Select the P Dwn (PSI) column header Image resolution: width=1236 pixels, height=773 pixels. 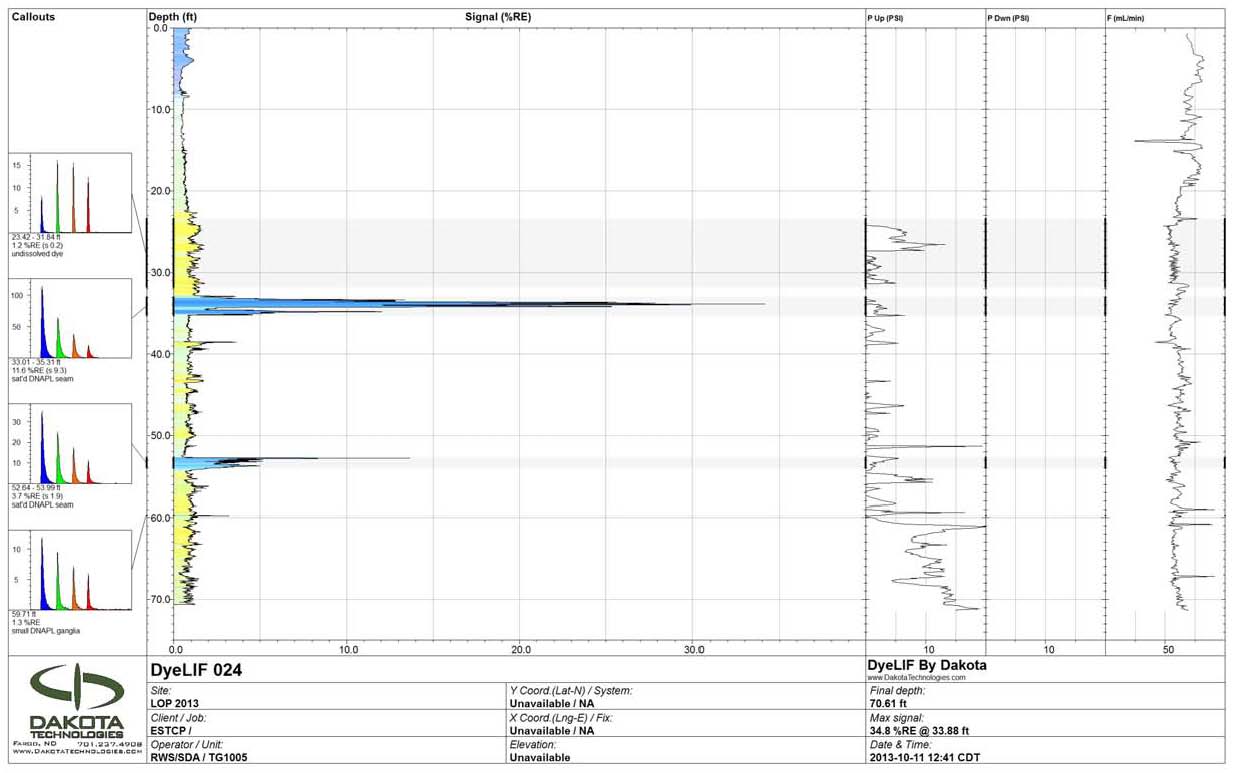1008,18
